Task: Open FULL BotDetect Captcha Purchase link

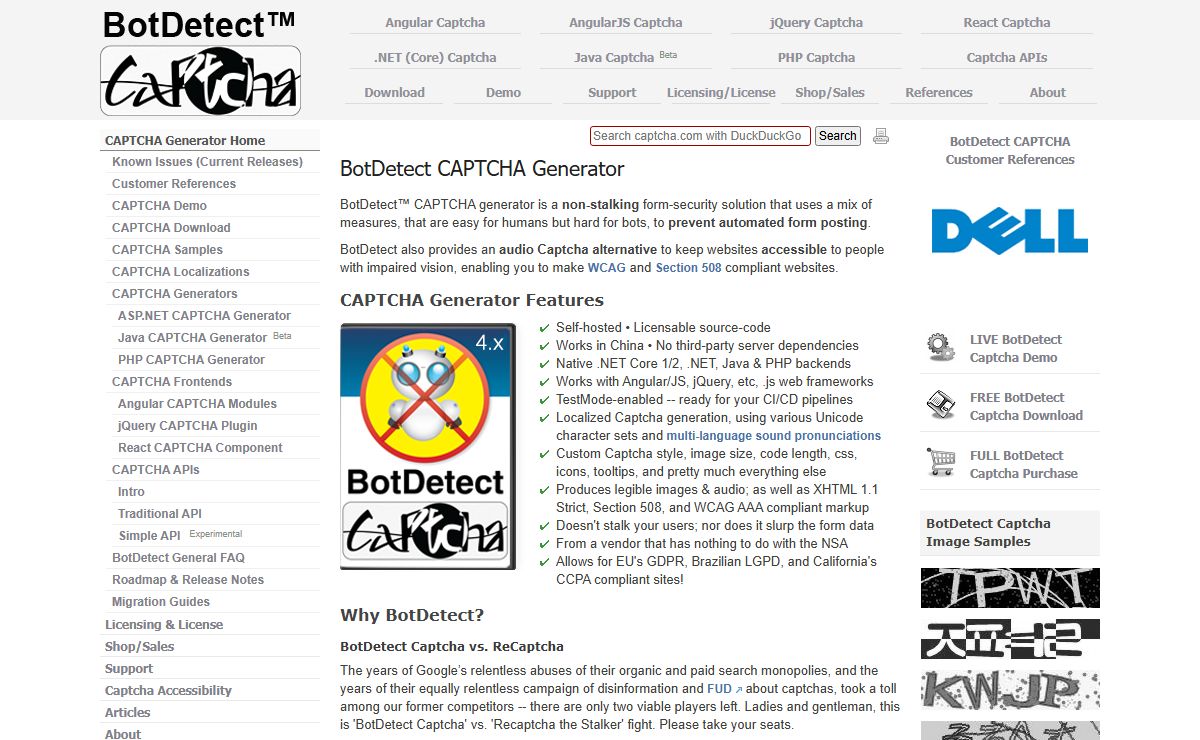Action: coord(1024,464)
